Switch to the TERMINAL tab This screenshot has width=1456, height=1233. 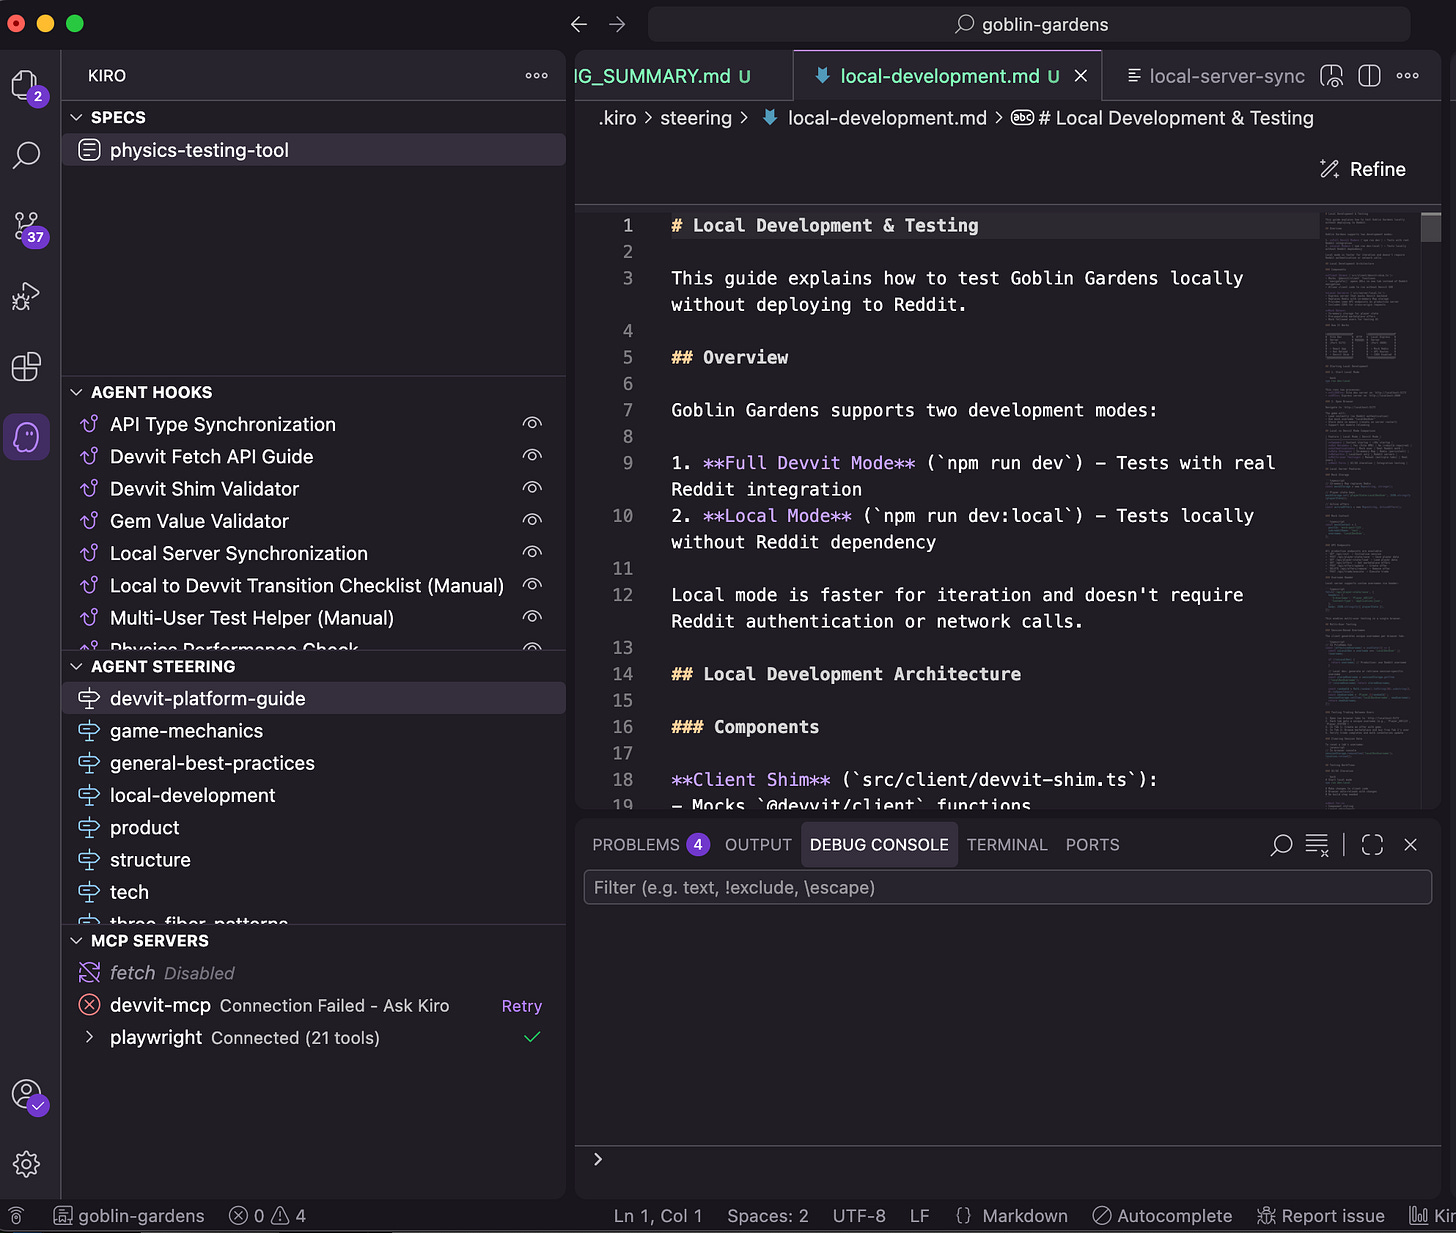(1007, 845)
